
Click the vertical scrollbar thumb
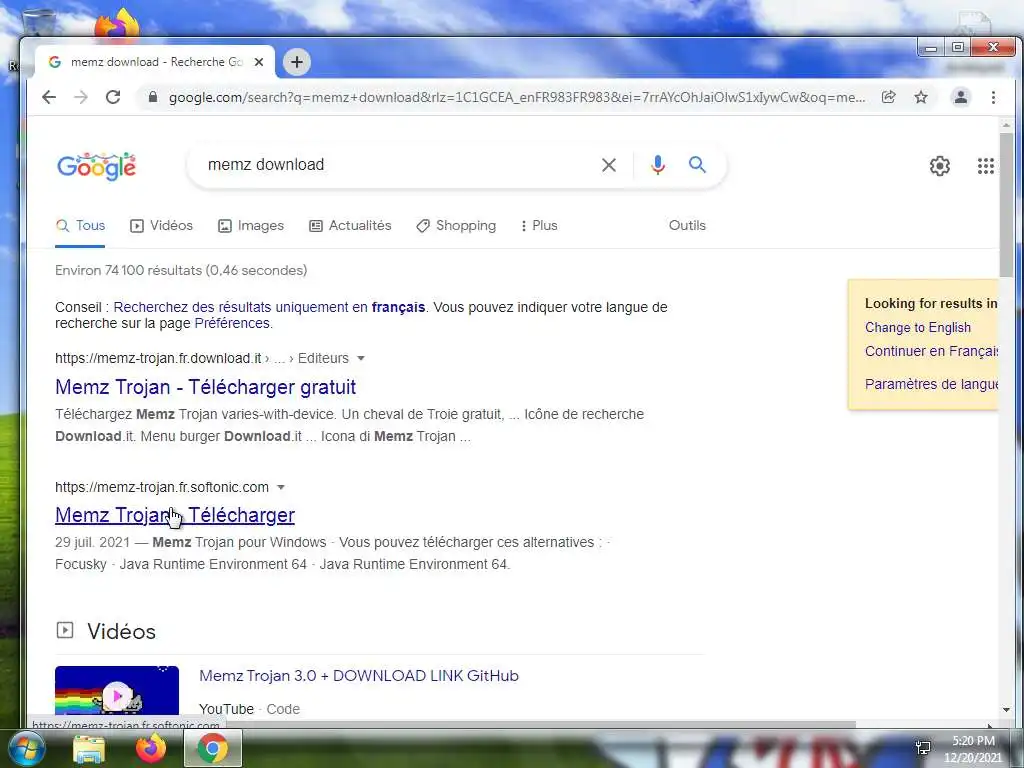click(1006, 204)
